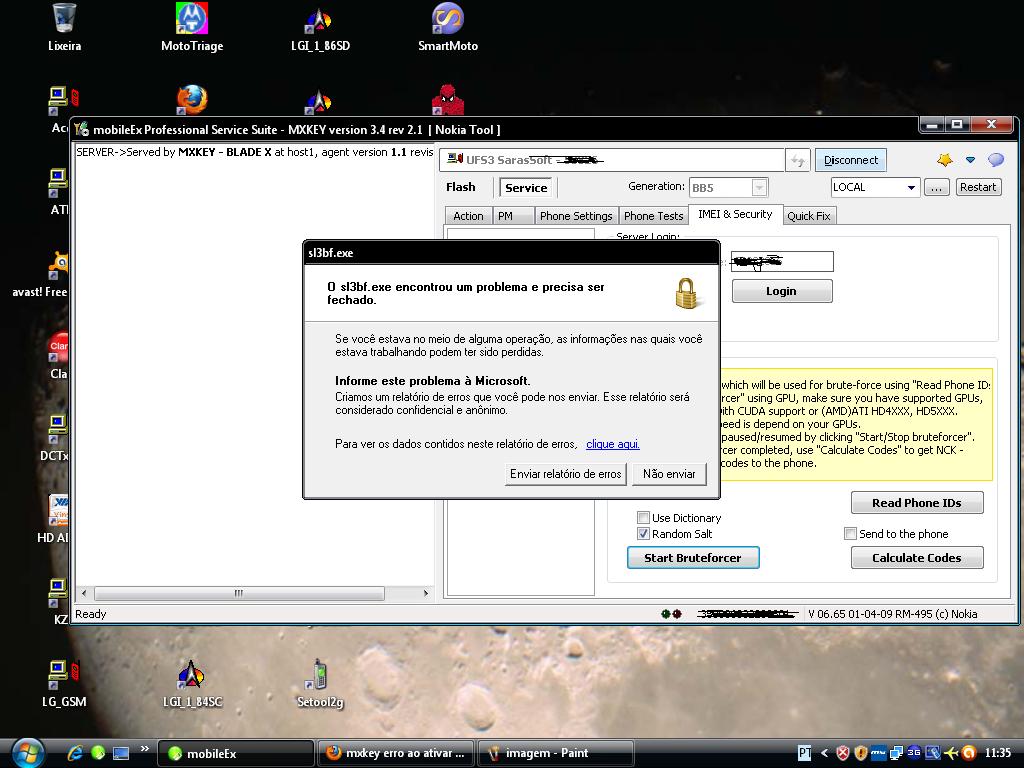
Task: Click the 3G modem tray icon
Action: point(914,753)
